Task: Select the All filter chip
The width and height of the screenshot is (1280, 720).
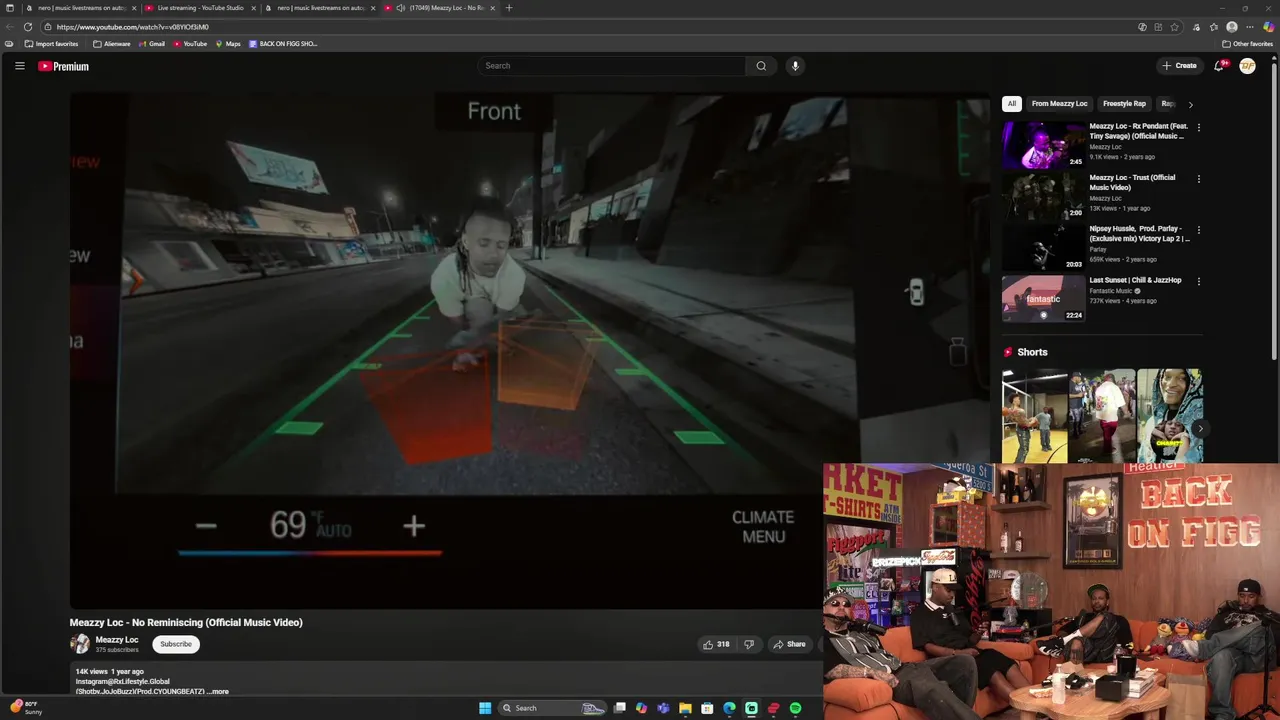Action: click(x=1012, y=104)
